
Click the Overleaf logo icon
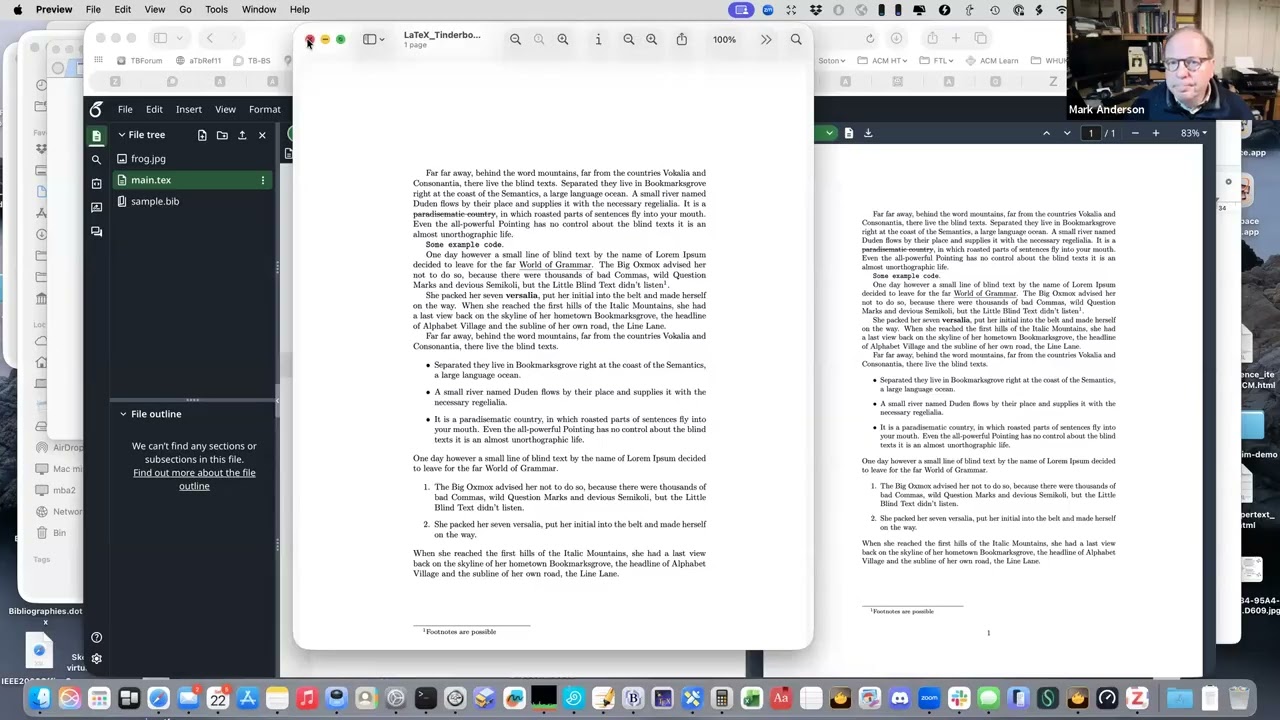96,109
